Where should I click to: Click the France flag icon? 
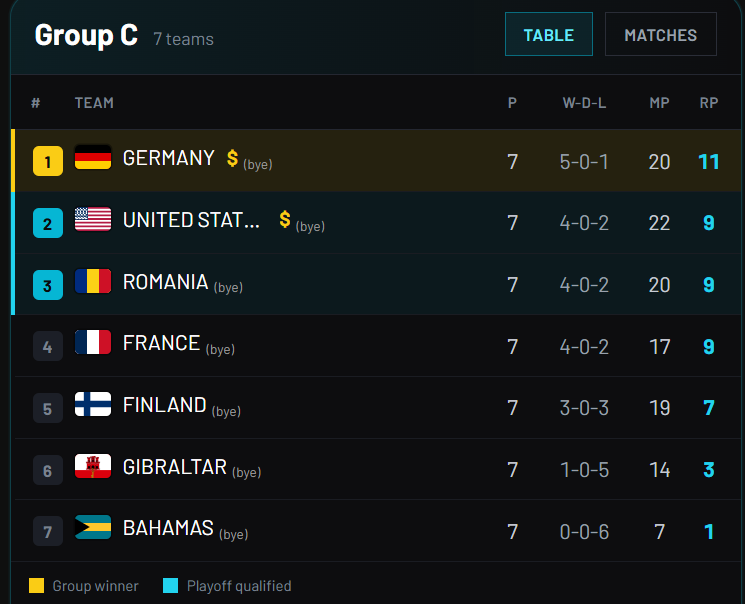pyautogui.click(x=93, y=342)
